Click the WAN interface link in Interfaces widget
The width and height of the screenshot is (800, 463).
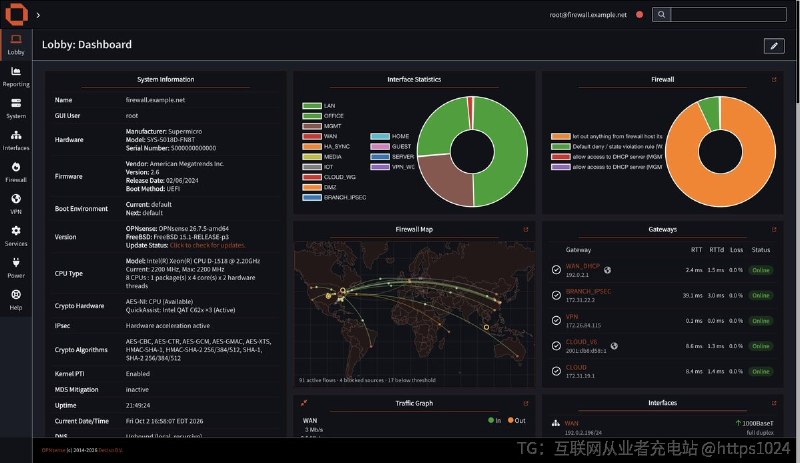click(571, 423)
